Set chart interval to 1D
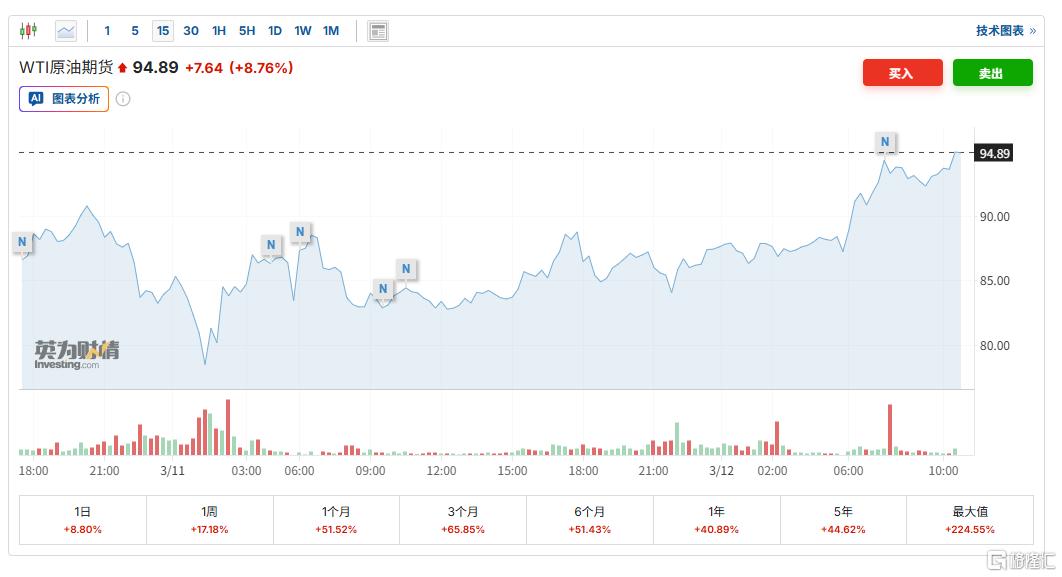 coord(275,31)
